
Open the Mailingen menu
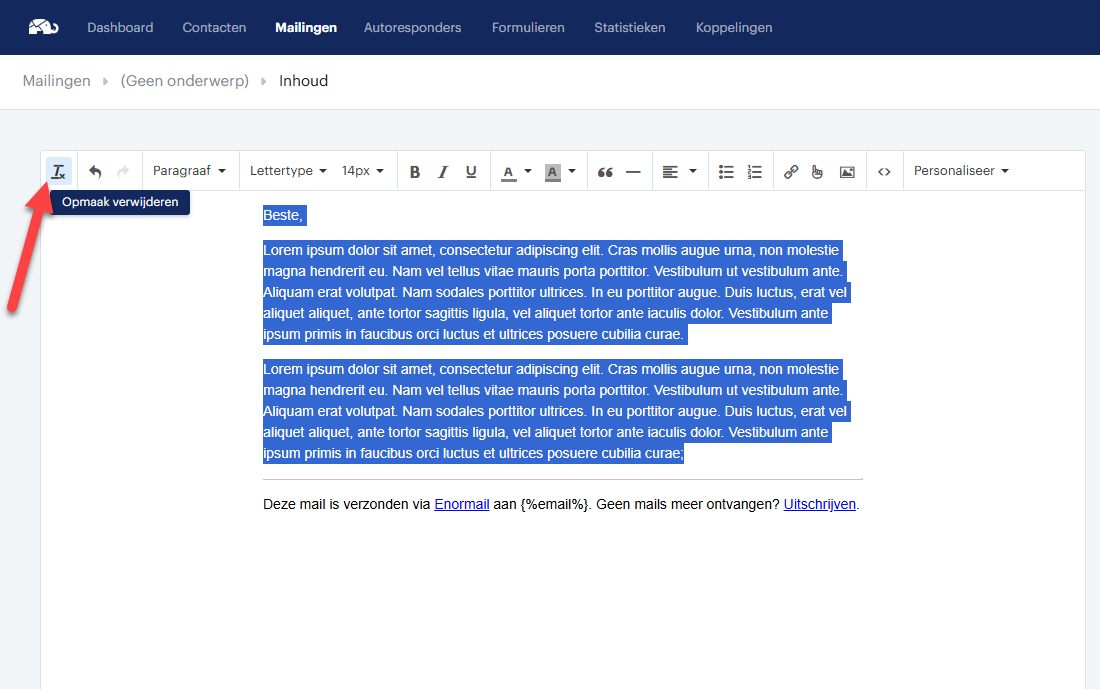tap(306, 27)
